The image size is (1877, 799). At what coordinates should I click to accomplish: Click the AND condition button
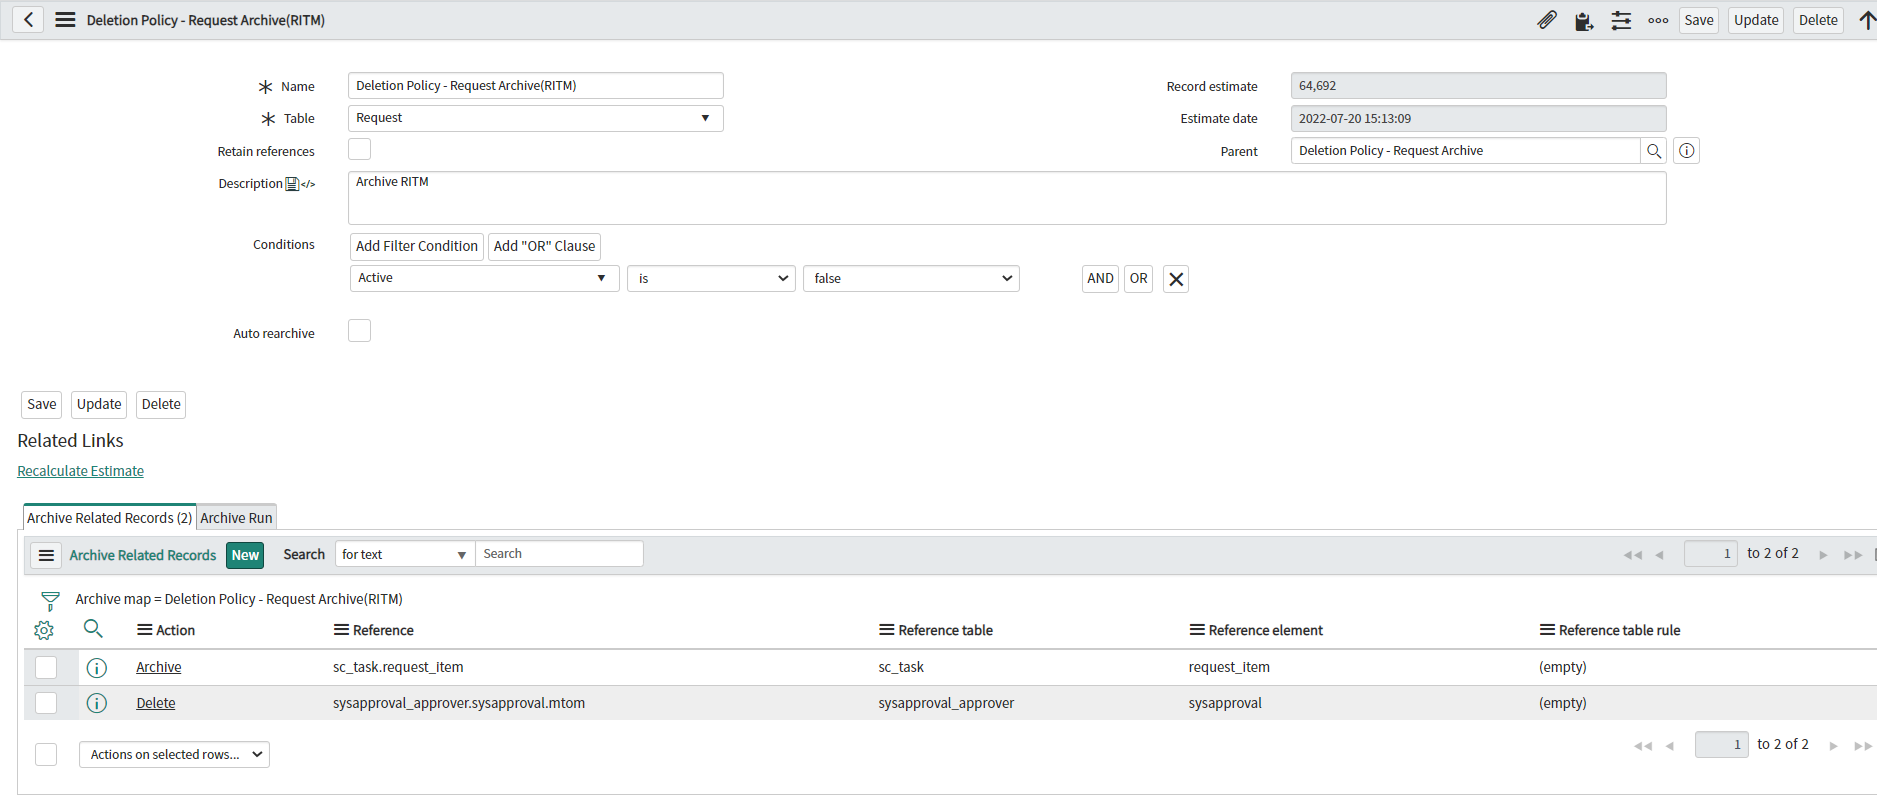pos(1100,279)
